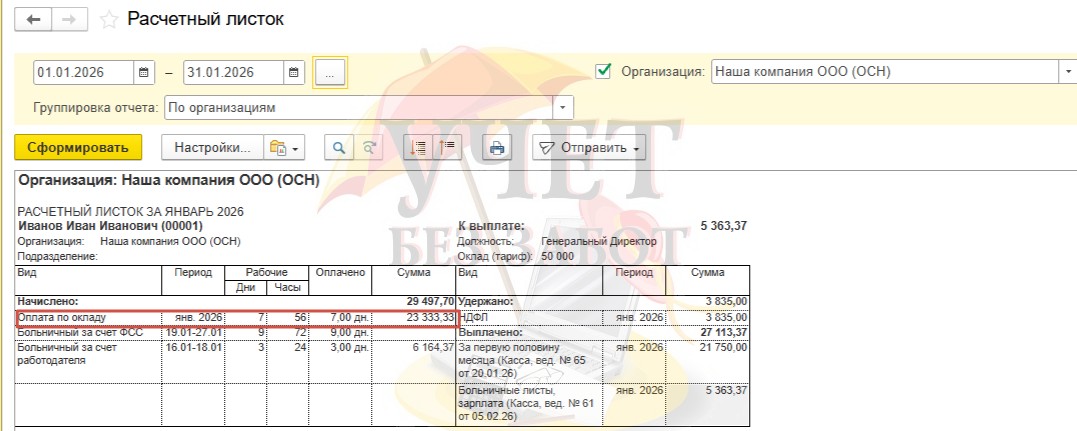This screenshot has width=1077, height=431.
Task: Click the Организация field Наша компания ООО (ОСН)
Action: pos(885,71)
